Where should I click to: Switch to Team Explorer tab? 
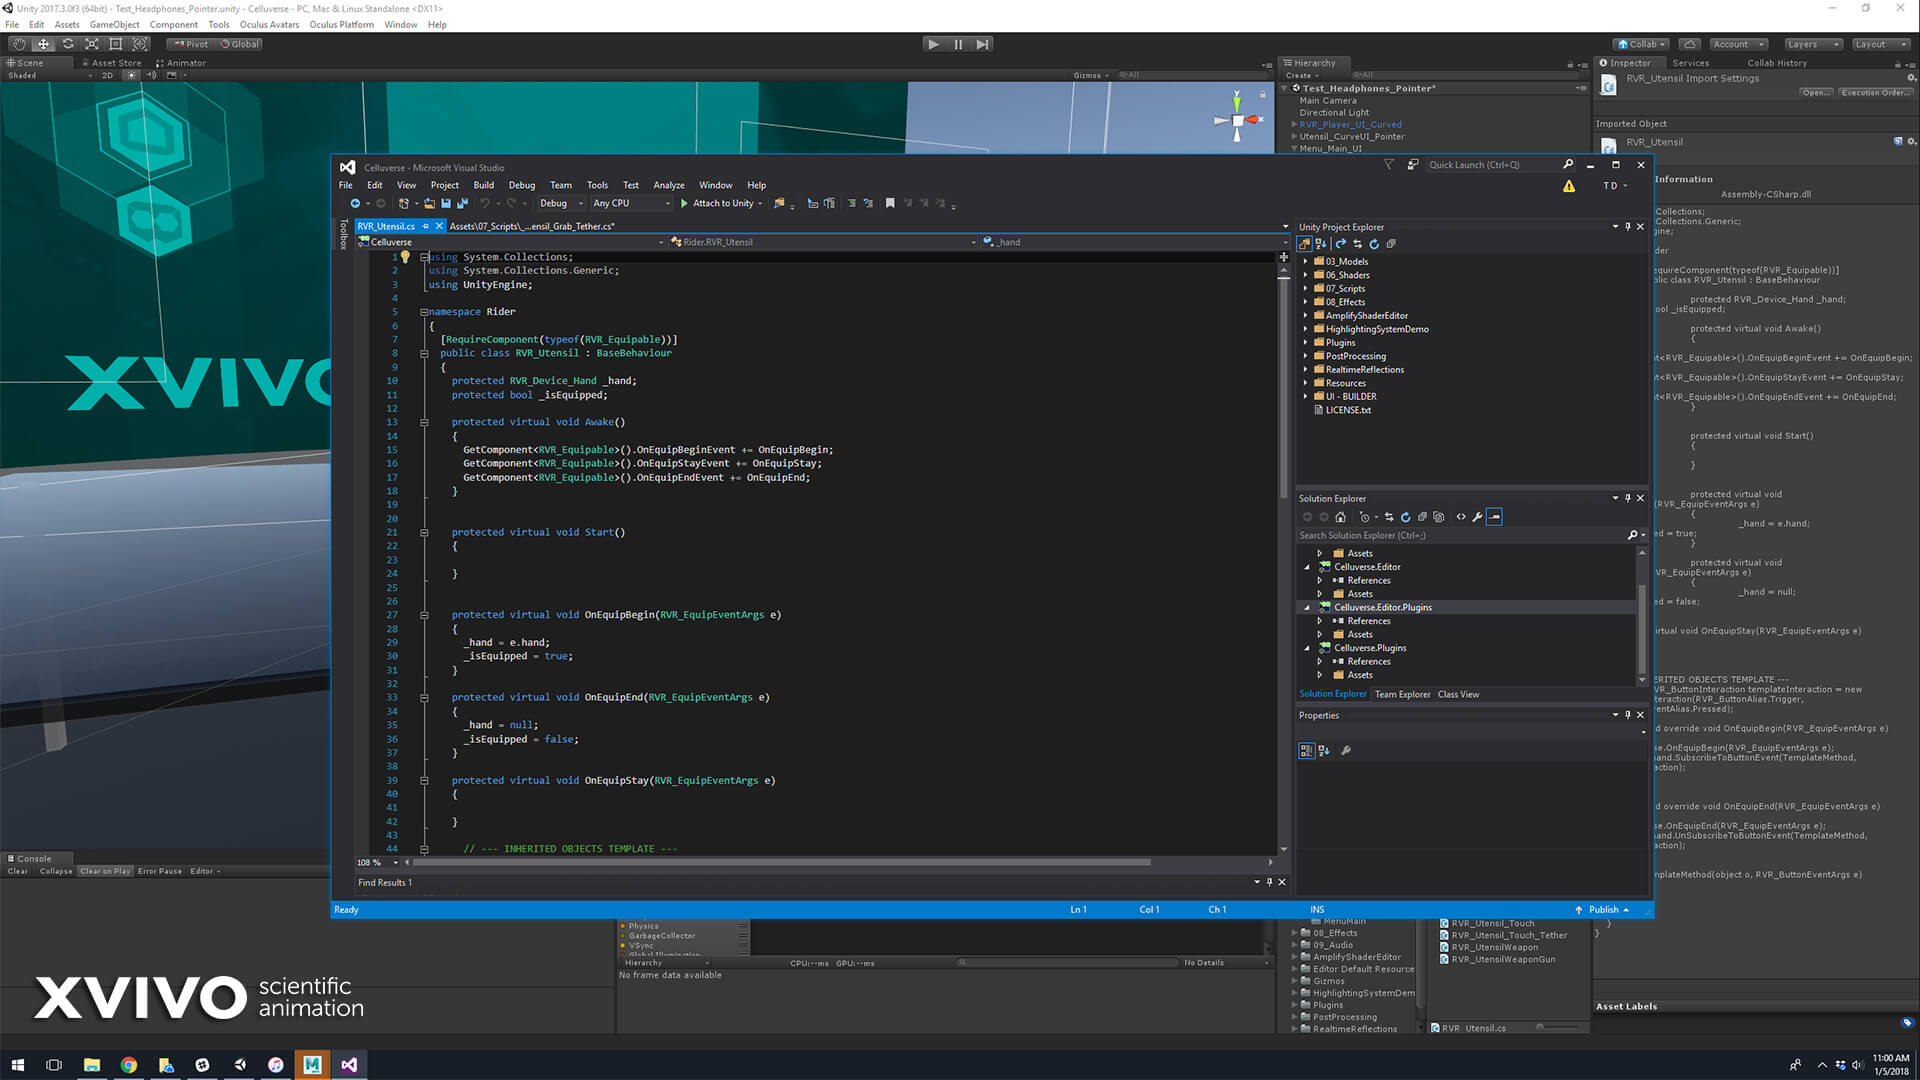(1402, 694)
